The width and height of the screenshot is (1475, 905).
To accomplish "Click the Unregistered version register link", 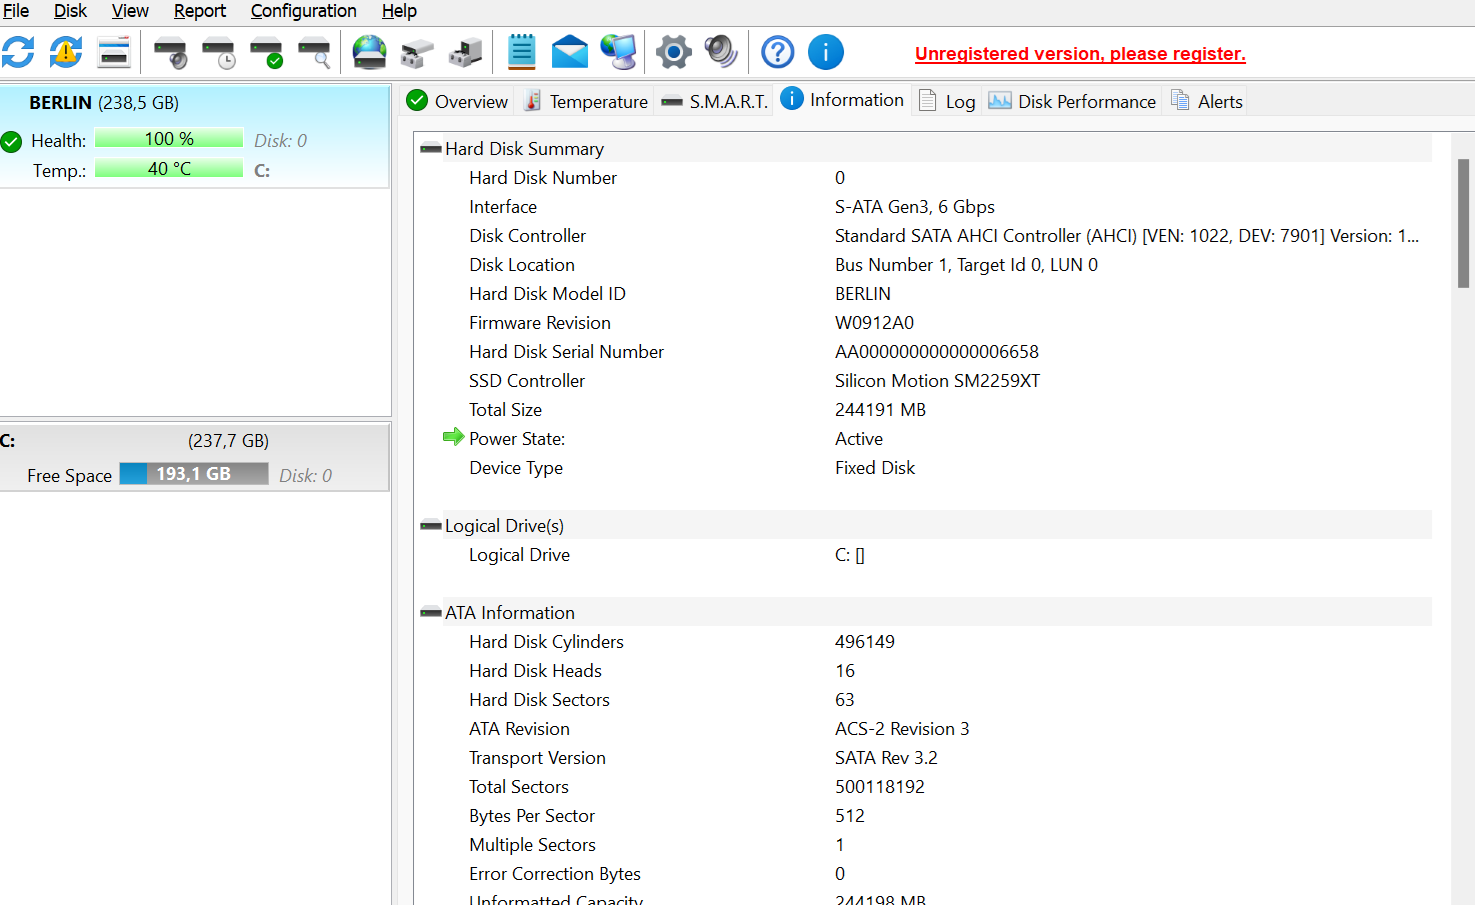I will click(x=1080, y=54).
